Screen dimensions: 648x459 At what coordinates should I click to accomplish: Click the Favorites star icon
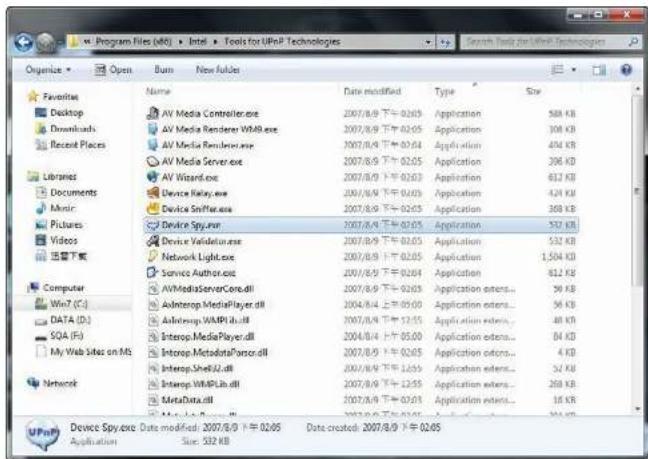(33, 97)
